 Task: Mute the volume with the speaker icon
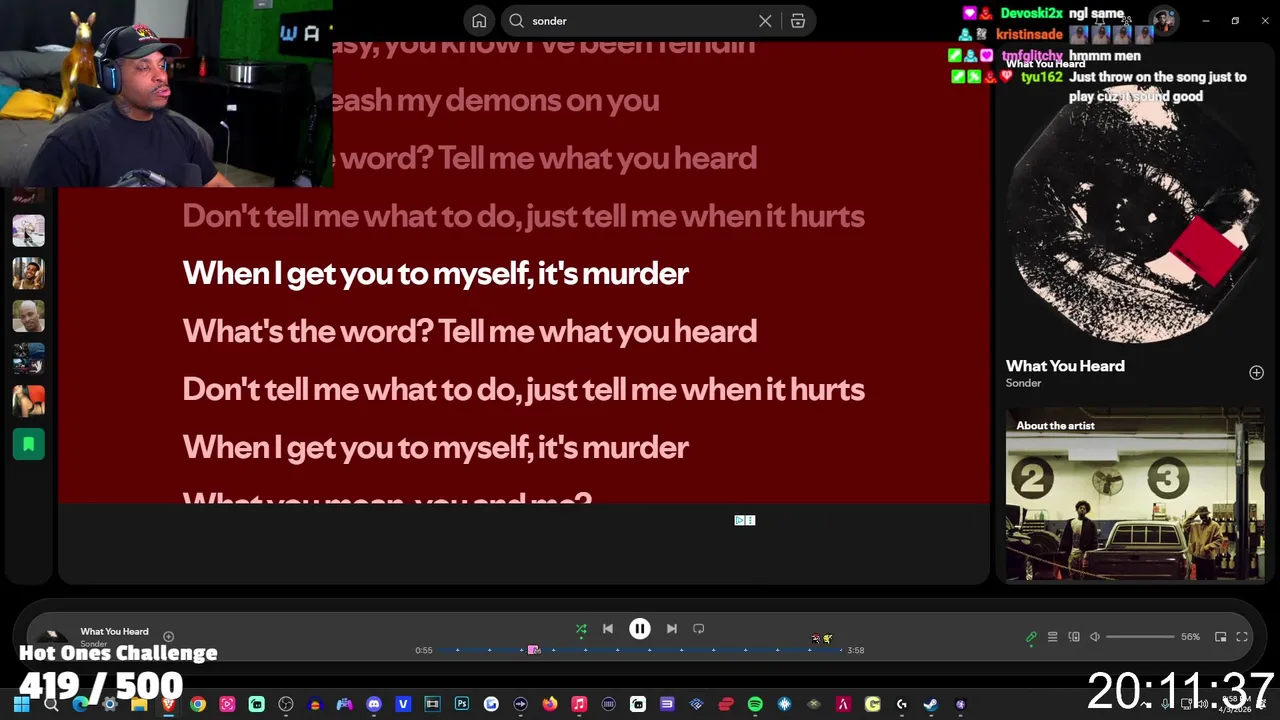[1095, 637]
